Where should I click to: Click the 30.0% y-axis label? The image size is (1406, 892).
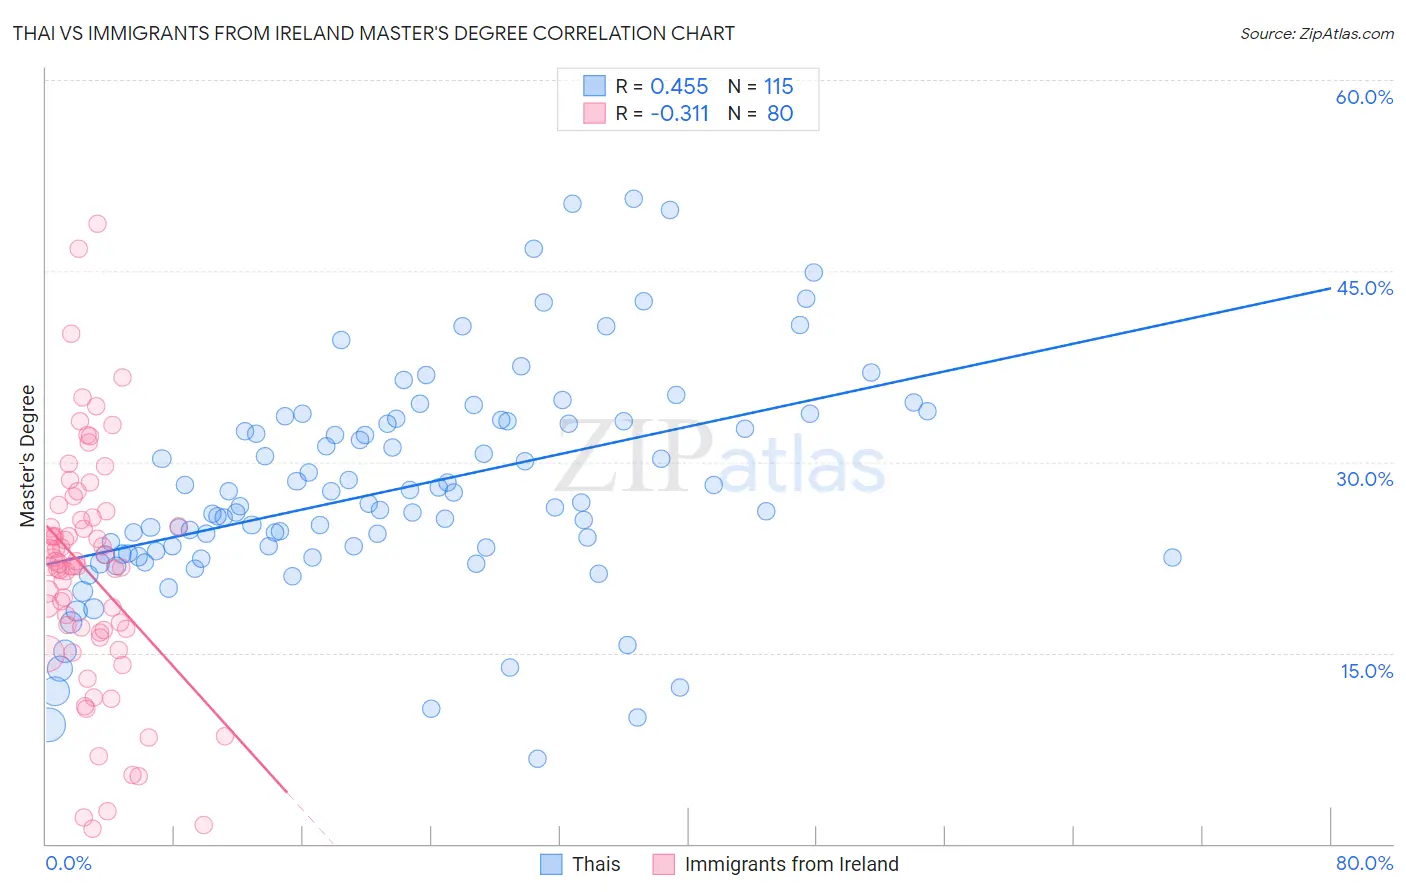(x=1364, y=479)
